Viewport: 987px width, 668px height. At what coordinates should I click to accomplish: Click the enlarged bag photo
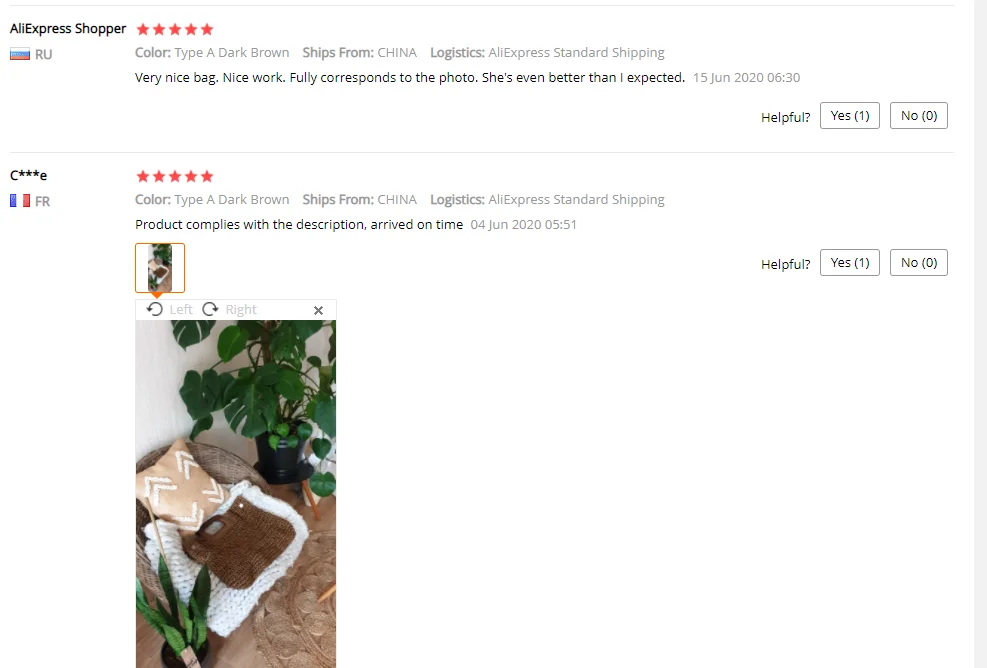pyautogui.click(x=236, y=494)
